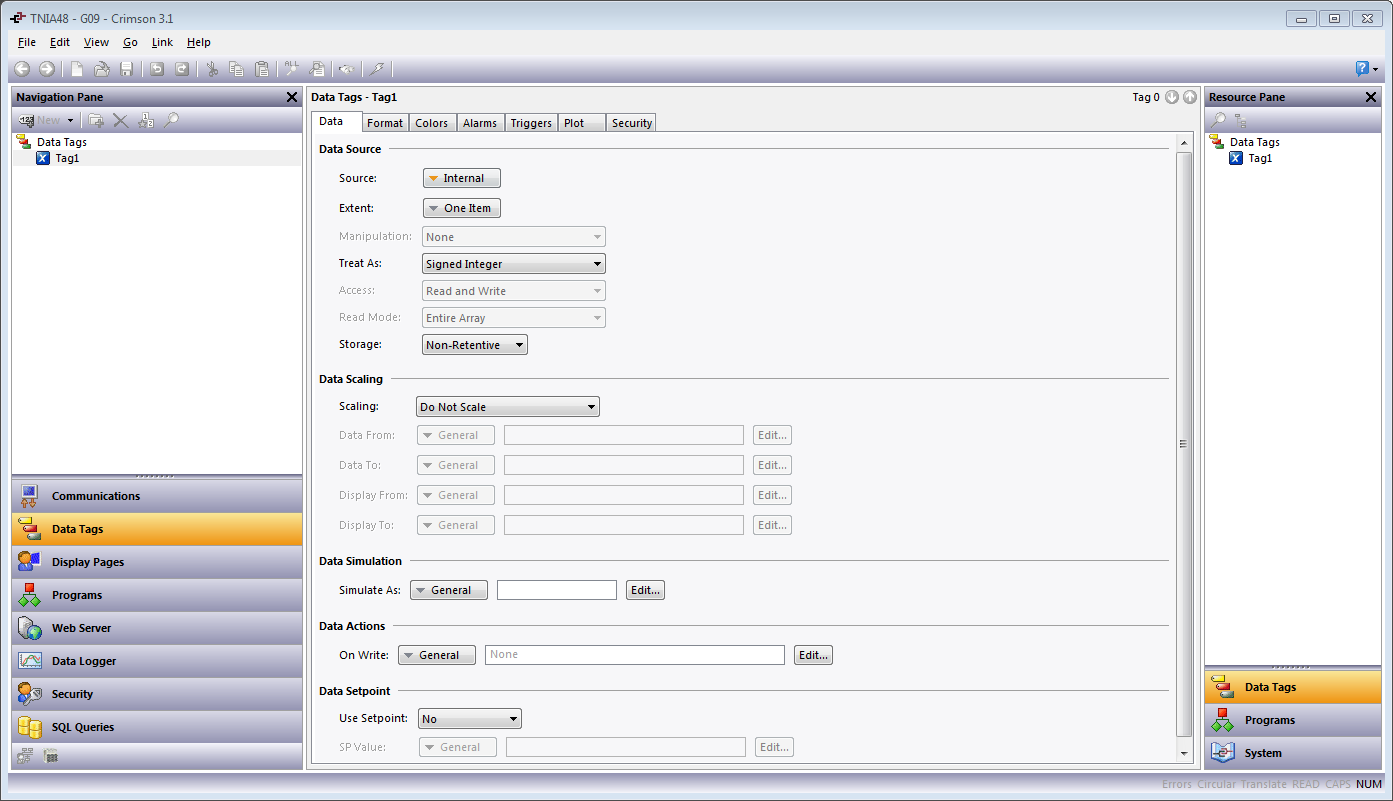Open the New tag dropdown arrow
This screenshot has width=1393, height=801.
[x=70, y=120]
